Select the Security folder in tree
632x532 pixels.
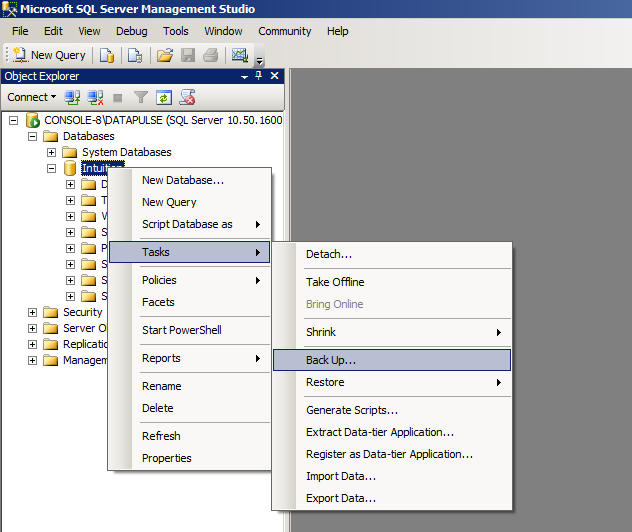pyautogui.click(x=82, y=312)
